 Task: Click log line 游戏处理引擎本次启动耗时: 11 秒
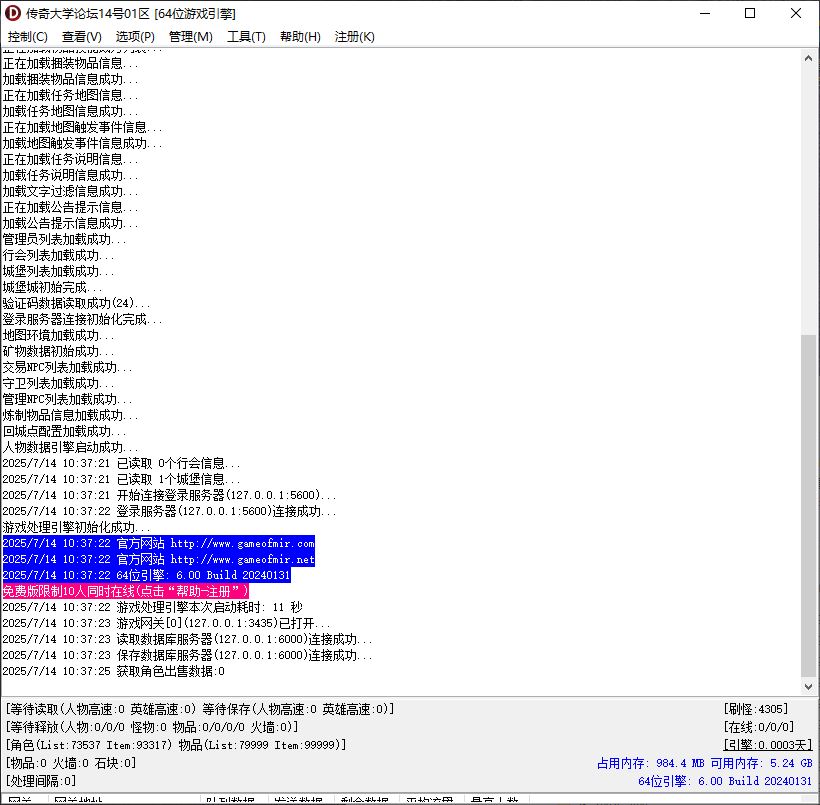153,607
